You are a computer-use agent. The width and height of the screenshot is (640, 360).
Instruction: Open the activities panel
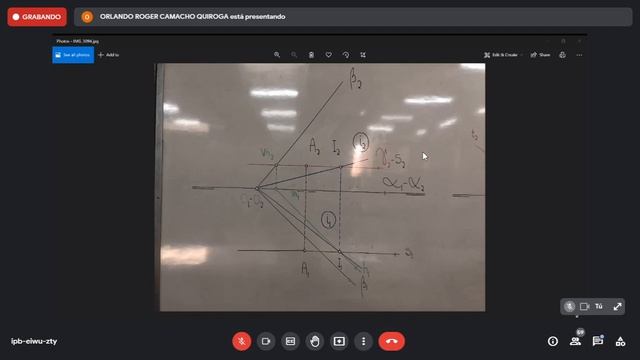(620, 341)
